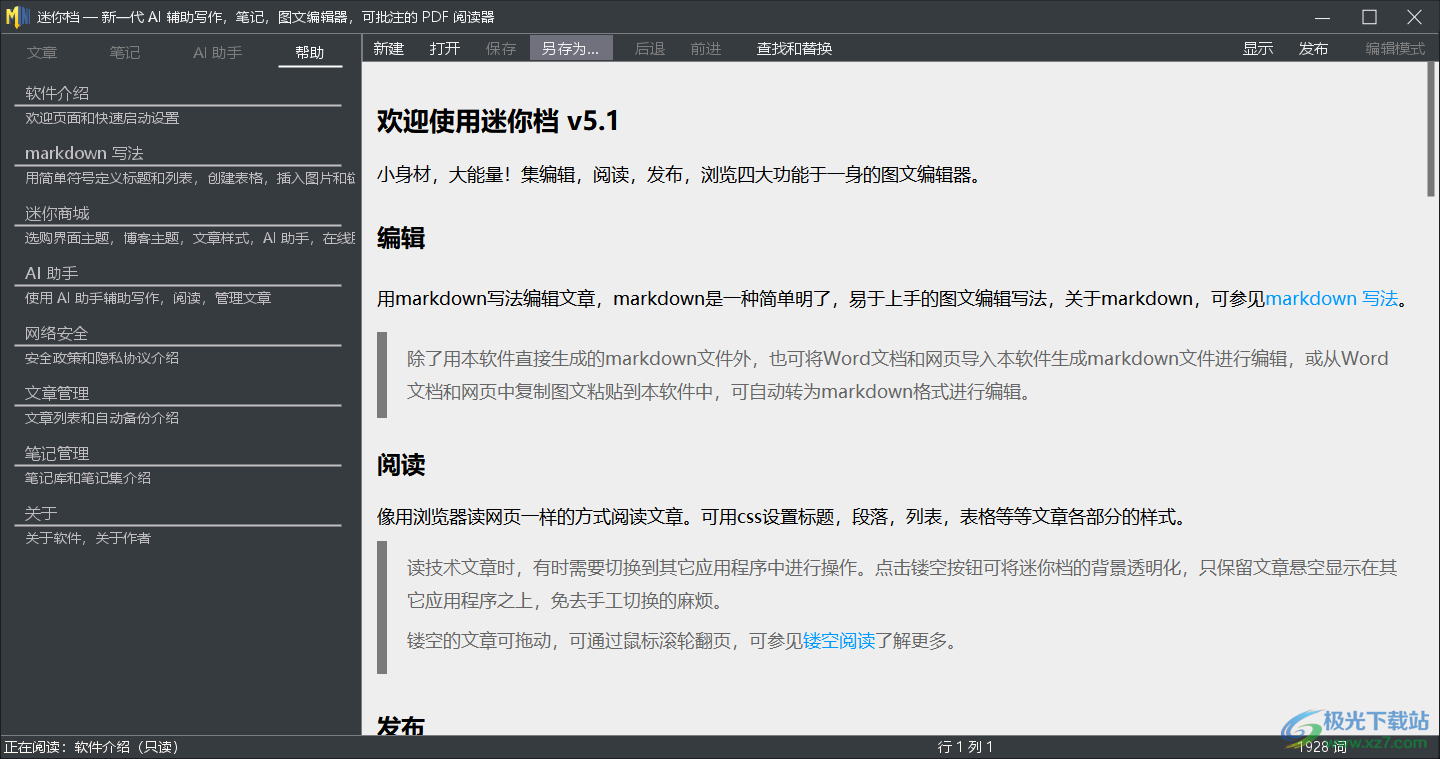Open the 文章管理 help topic

(57, 393)
